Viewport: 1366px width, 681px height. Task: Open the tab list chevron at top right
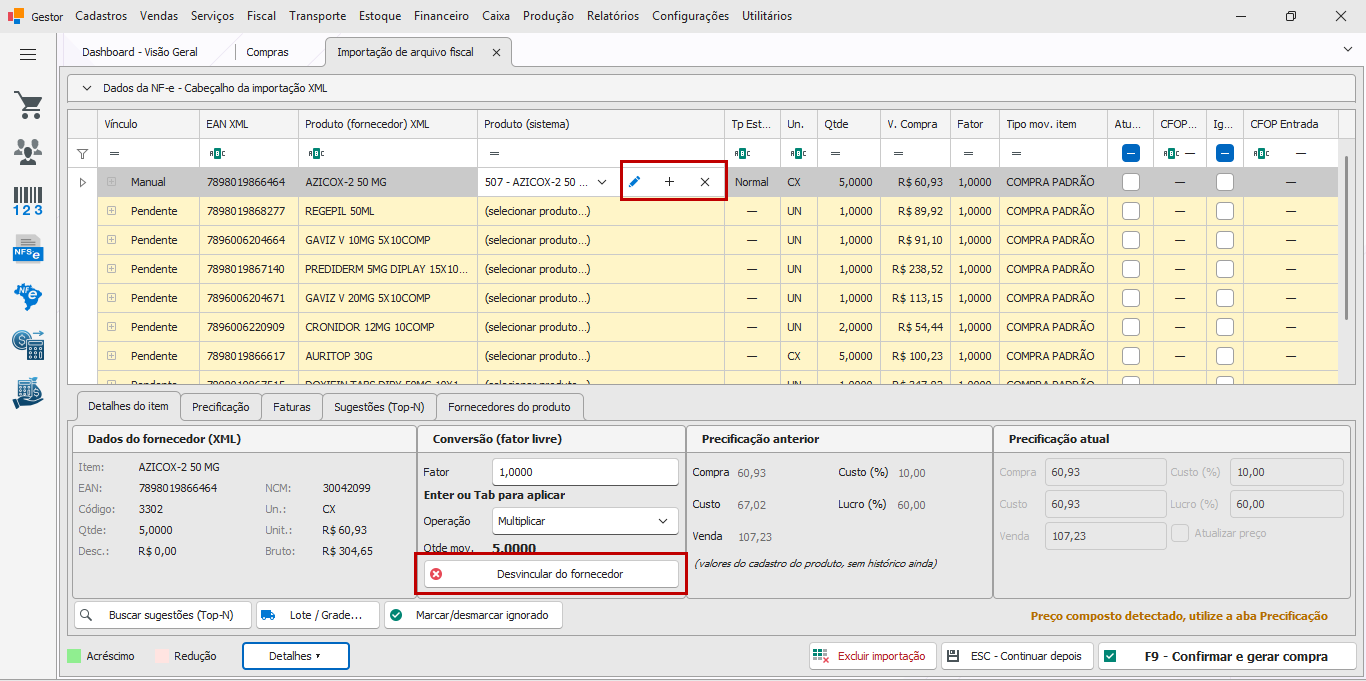point(1347,49)
